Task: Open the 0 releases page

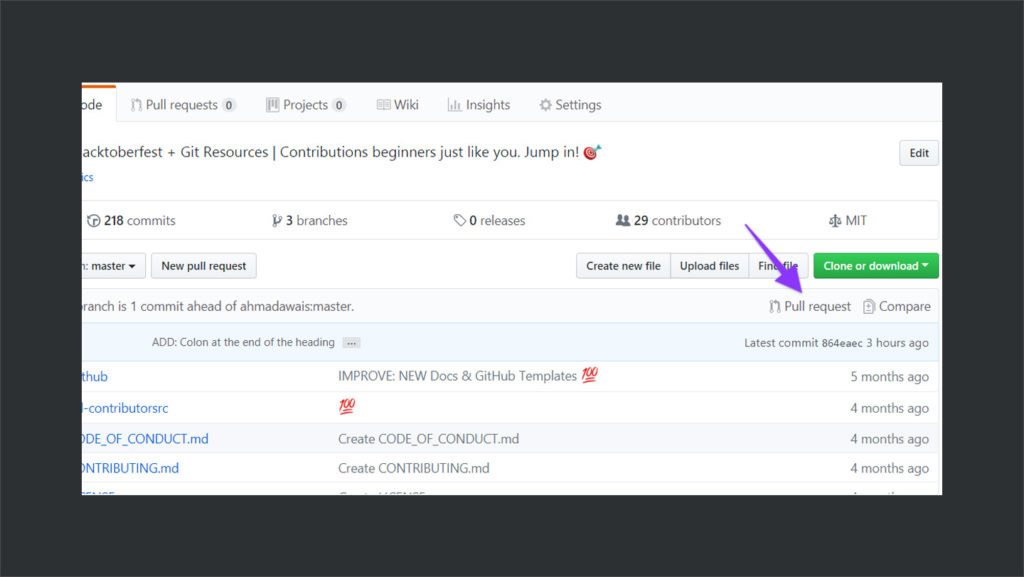Action: tap(489, 221)
